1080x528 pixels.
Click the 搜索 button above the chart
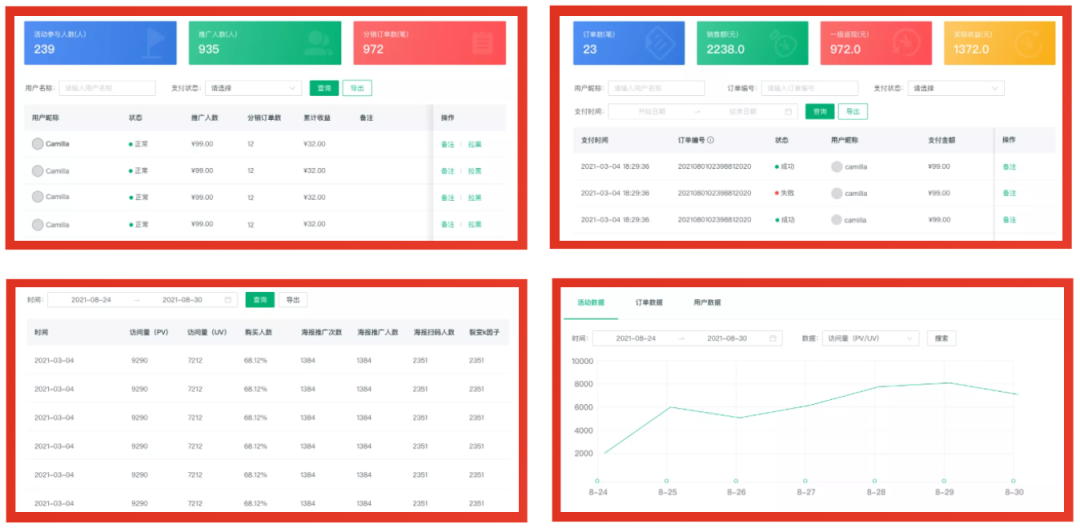[x=941, y=339]
